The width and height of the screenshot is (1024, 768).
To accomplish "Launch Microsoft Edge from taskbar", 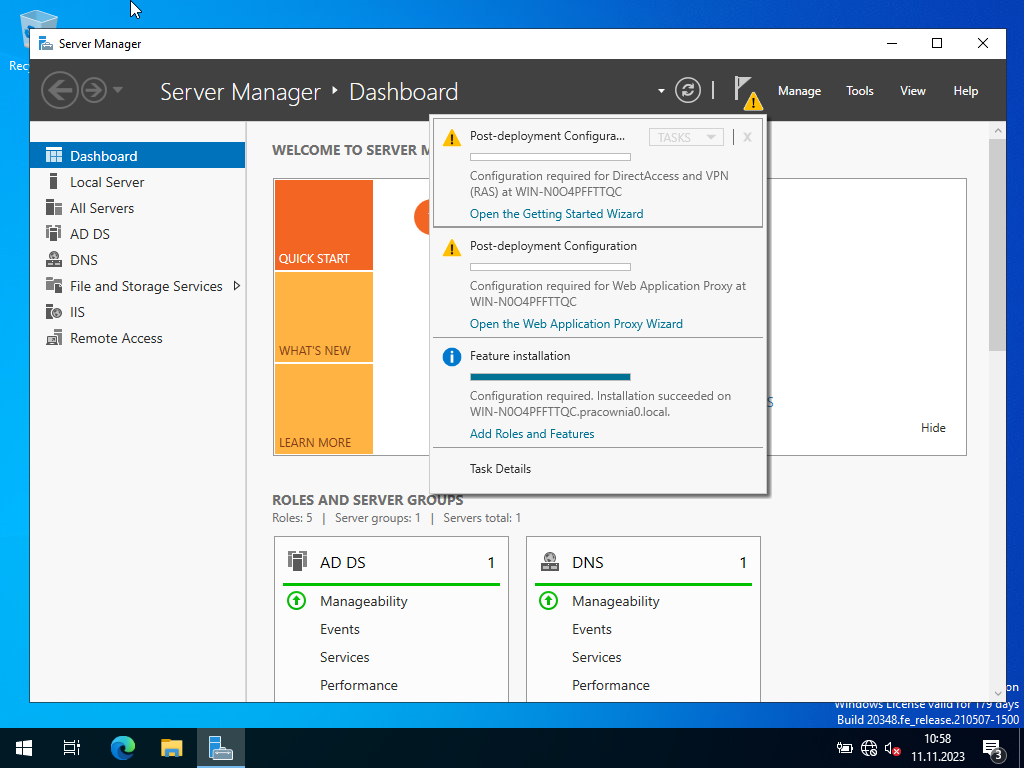I will pos(122,748).
